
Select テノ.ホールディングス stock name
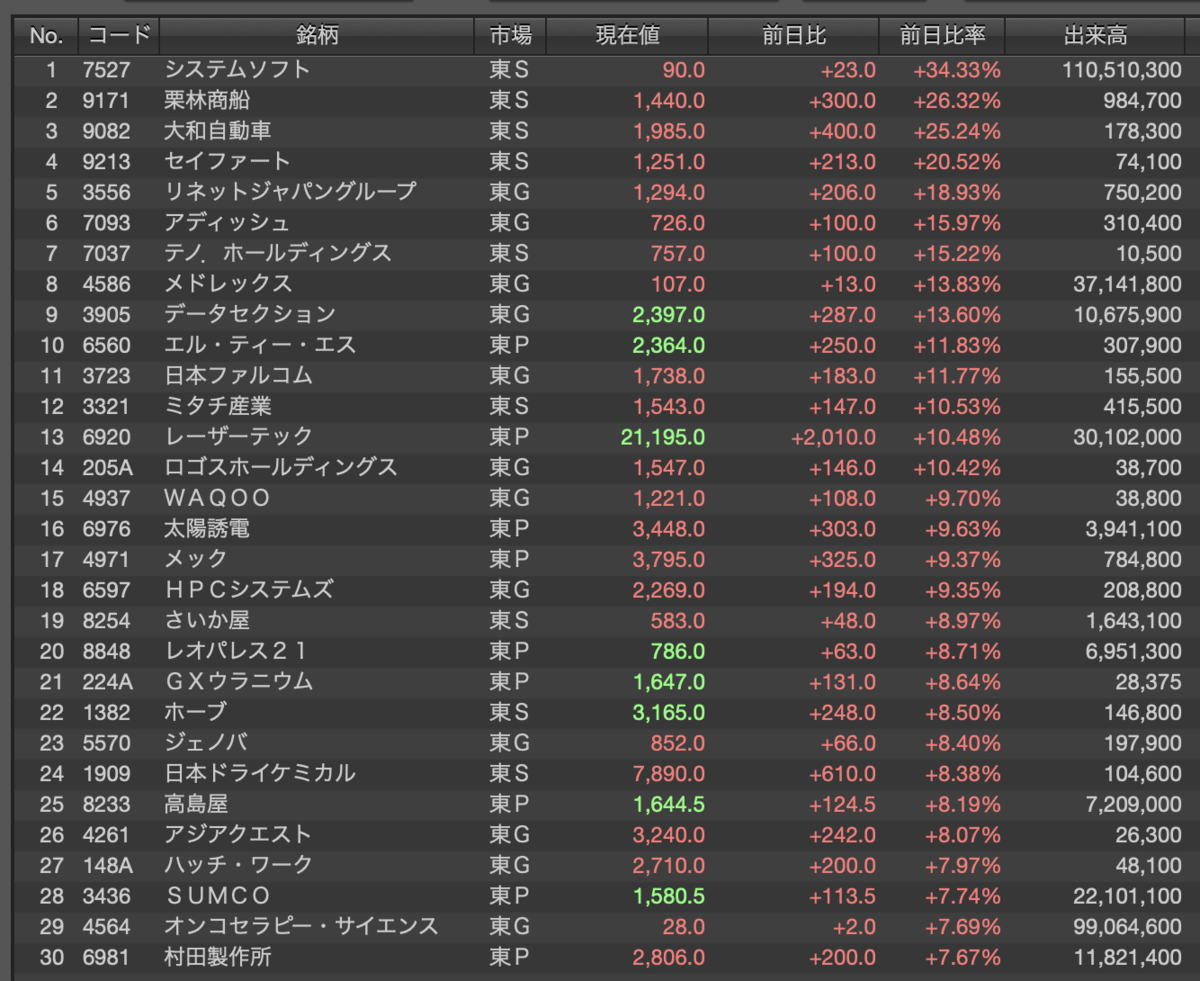click(x=278, y=253)
